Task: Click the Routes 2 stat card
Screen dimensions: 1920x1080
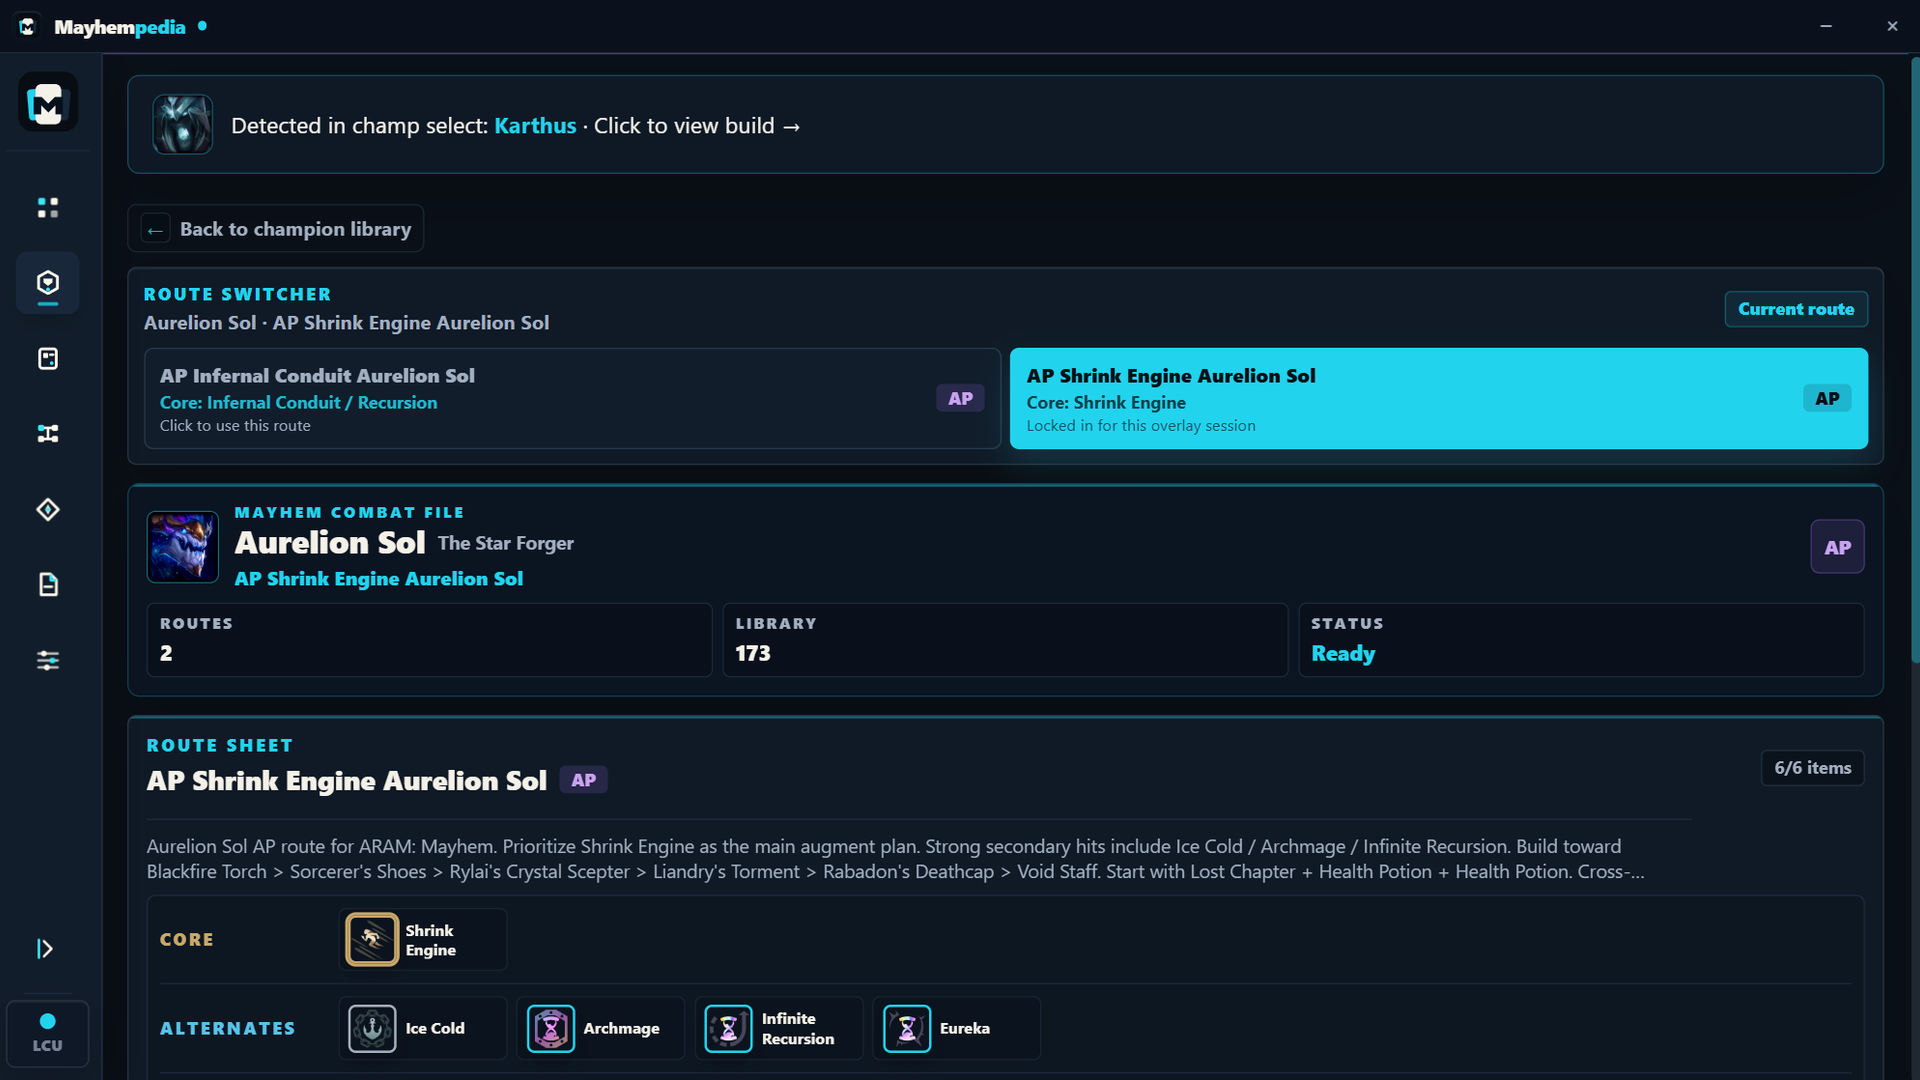Action: [429, 640]
